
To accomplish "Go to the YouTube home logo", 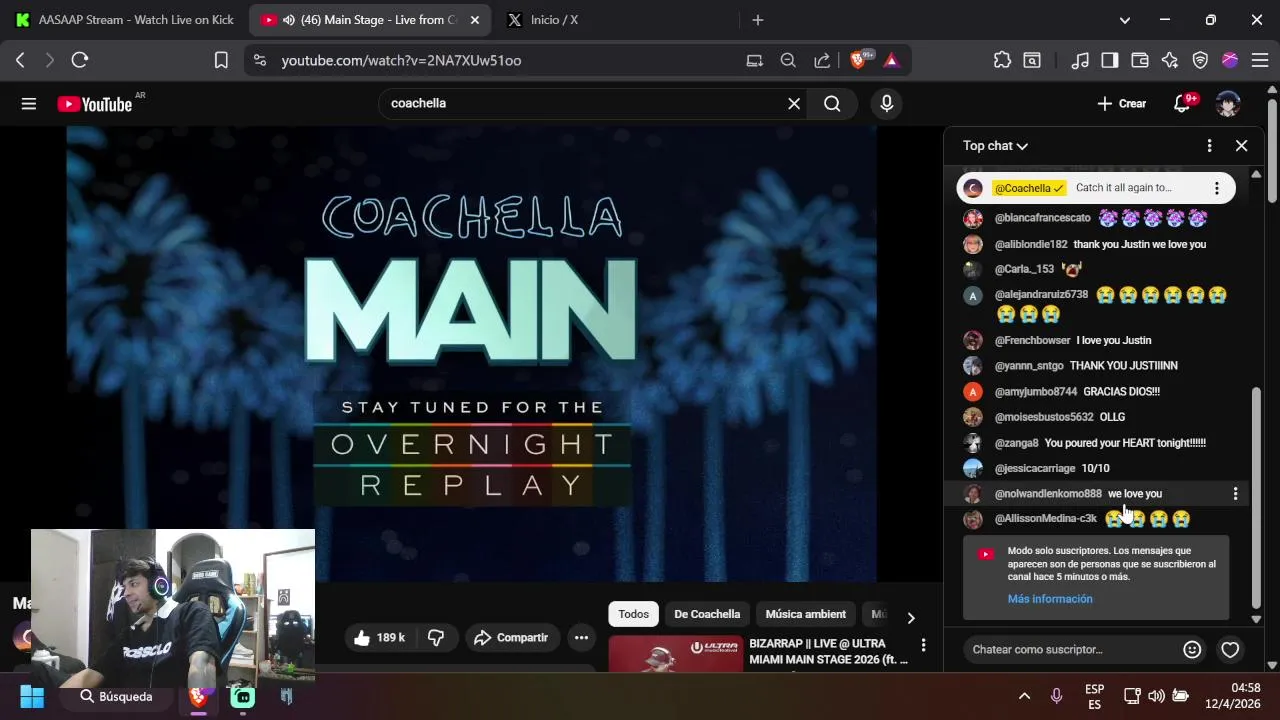I will [x=94, y=104].
